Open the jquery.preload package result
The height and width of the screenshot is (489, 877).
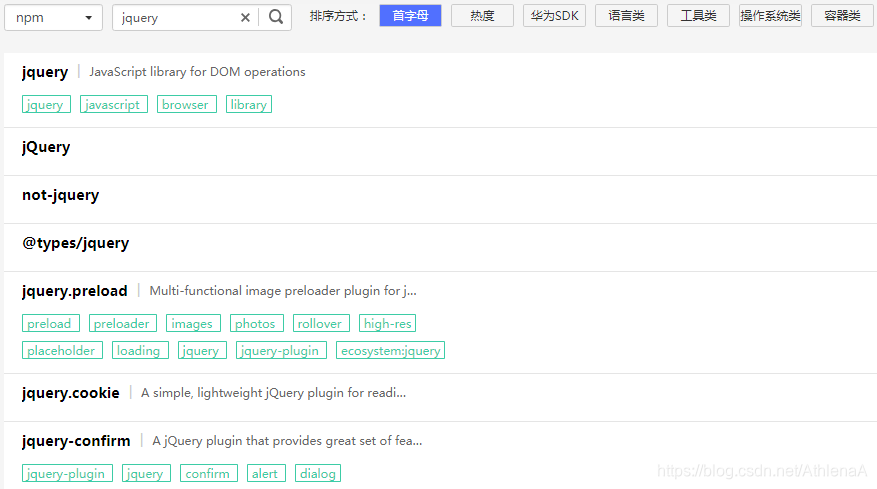click(x=74, y=291)
